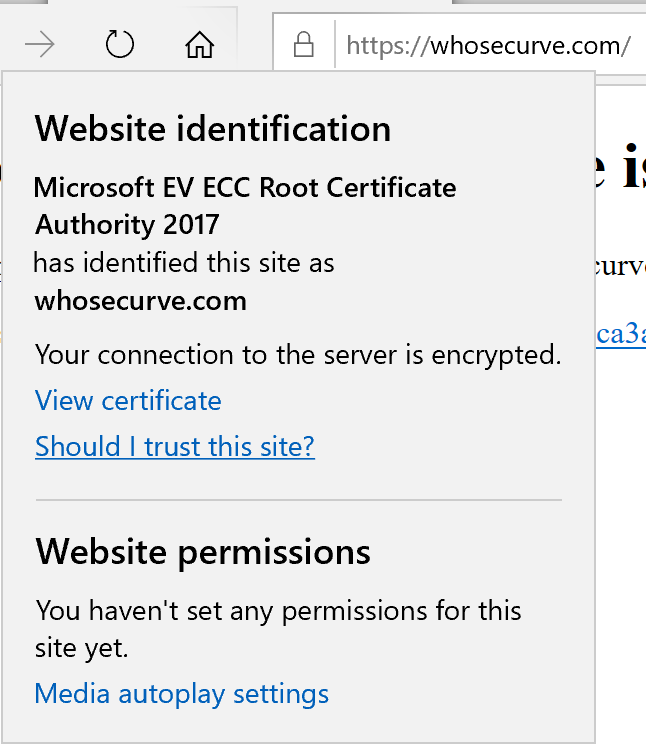The height and width of the screenshot is (752, 646).
Task: Click the no permissions set message
Action: click(278, 610)
